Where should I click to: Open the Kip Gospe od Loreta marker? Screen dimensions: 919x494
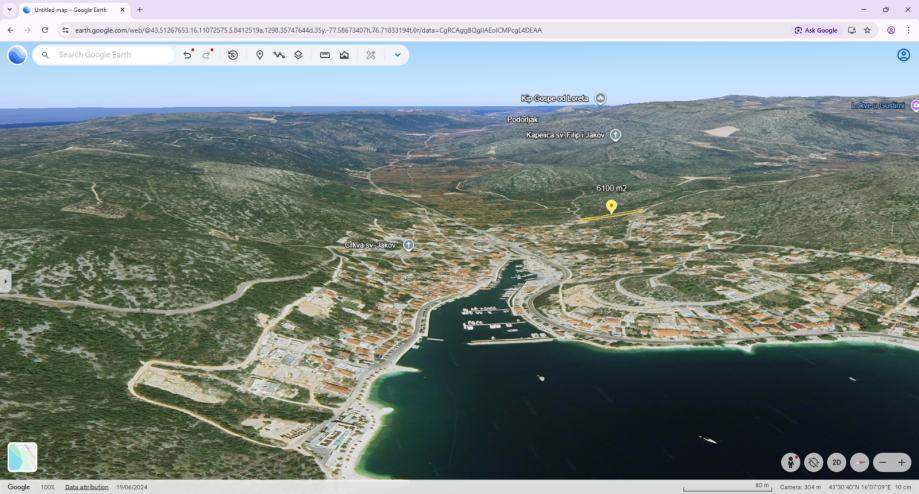600,98
